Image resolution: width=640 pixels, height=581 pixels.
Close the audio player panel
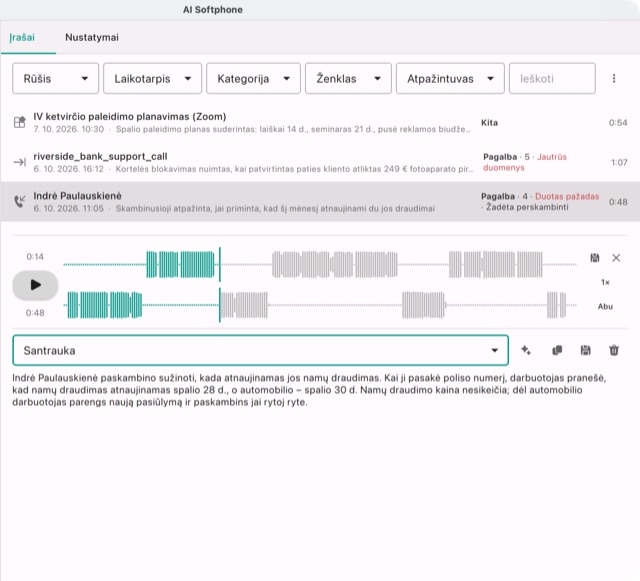coord(616,258)
